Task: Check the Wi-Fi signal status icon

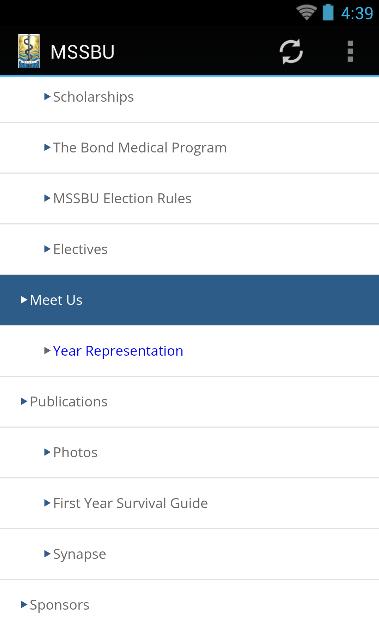Action: 306,12
